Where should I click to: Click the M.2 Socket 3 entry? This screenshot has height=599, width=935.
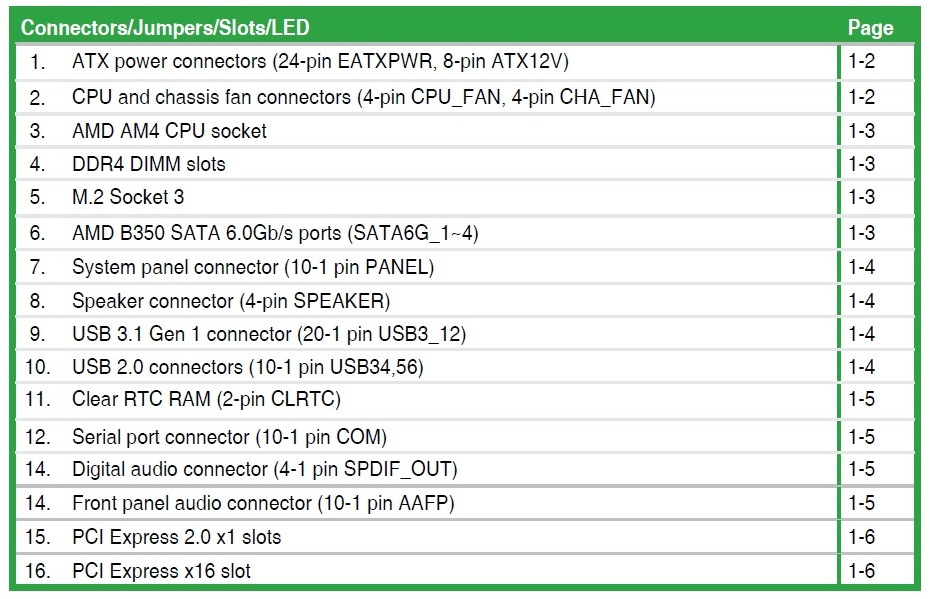click(x=128, y=197)
